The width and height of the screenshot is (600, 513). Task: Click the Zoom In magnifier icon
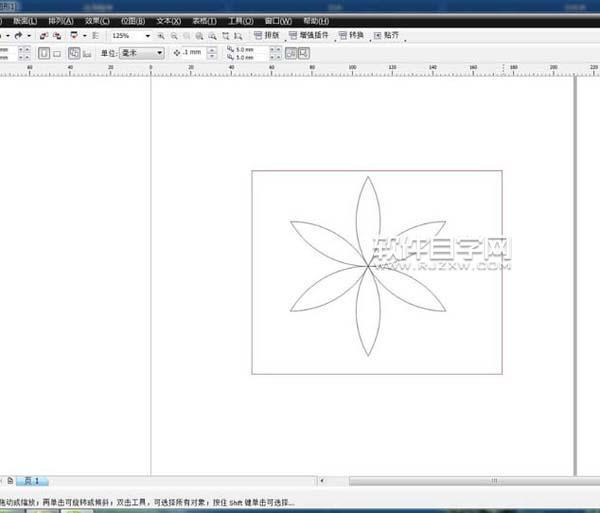click(x=163, y=35)
